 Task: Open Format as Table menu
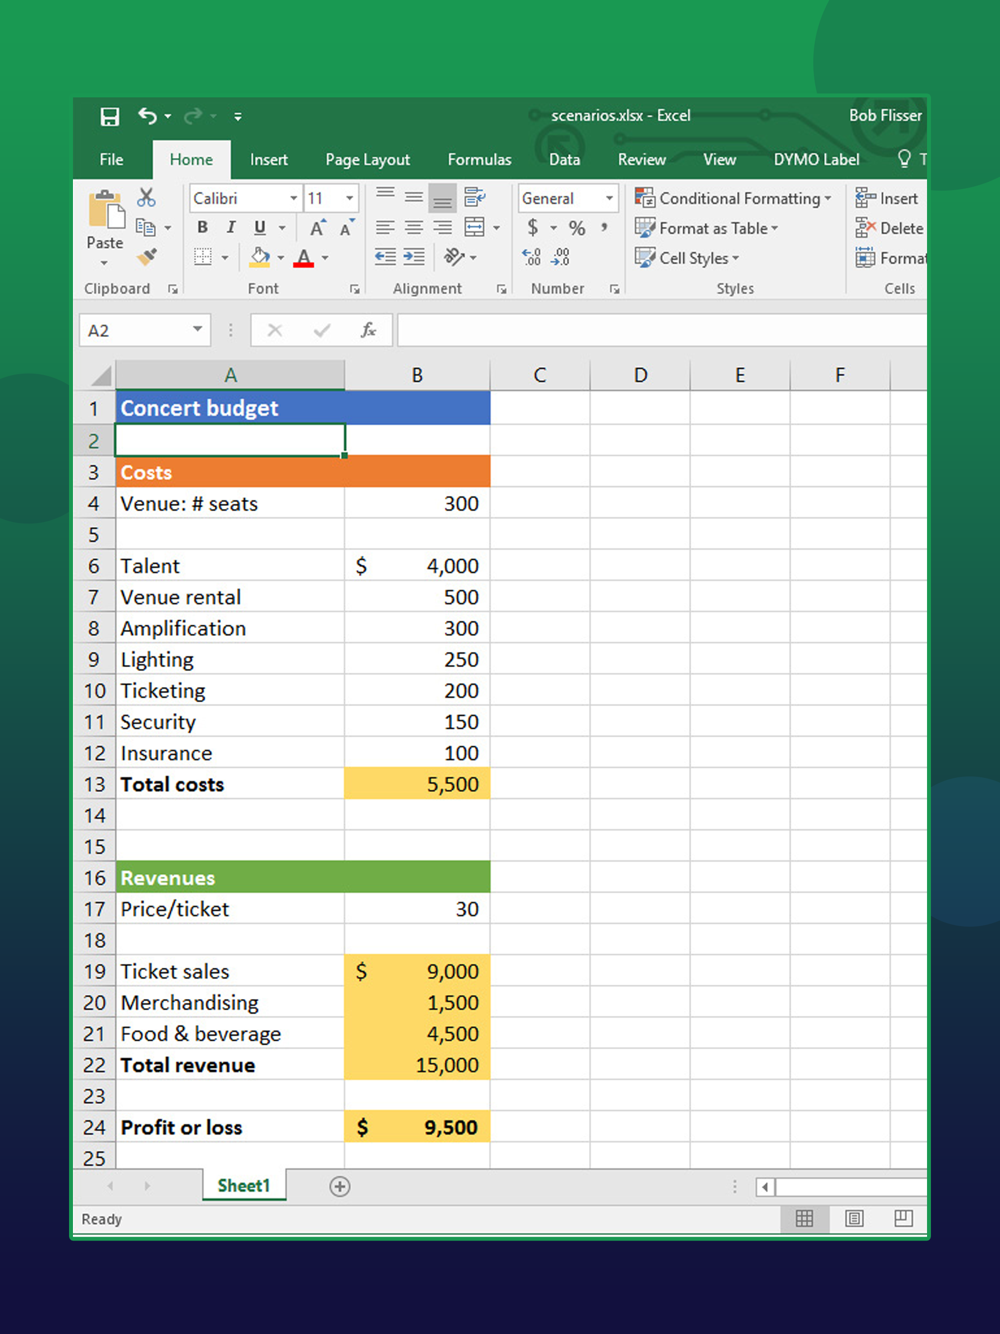point(706,228)
